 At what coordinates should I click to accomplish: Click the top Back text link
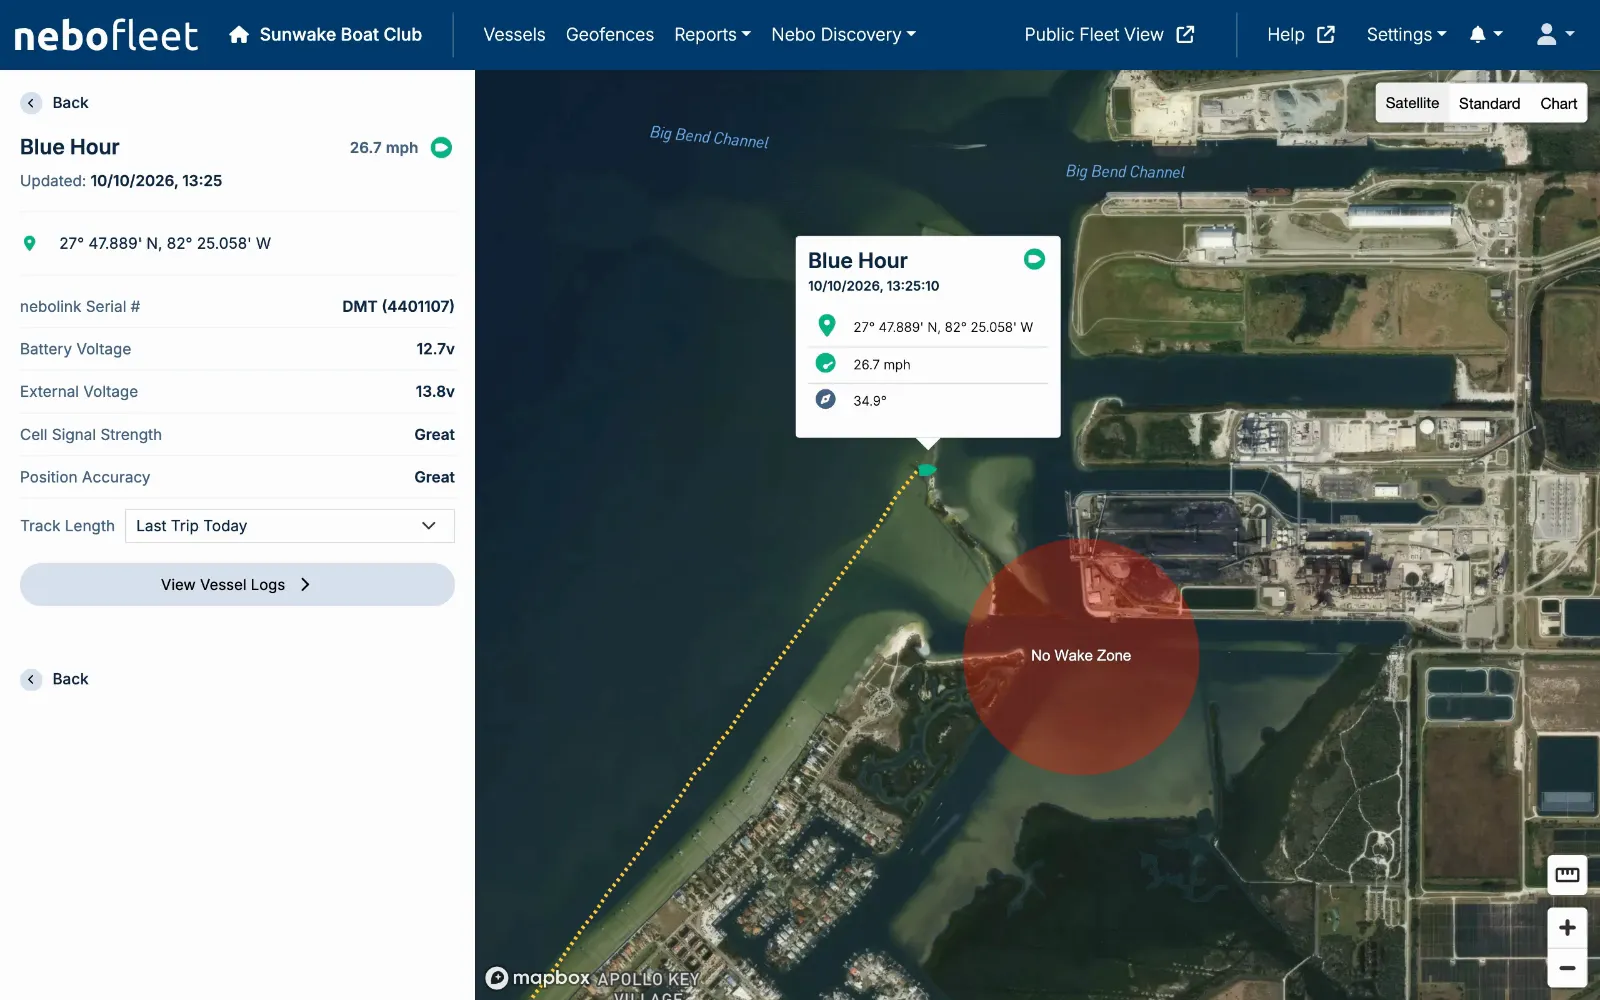tap(70, 103)
